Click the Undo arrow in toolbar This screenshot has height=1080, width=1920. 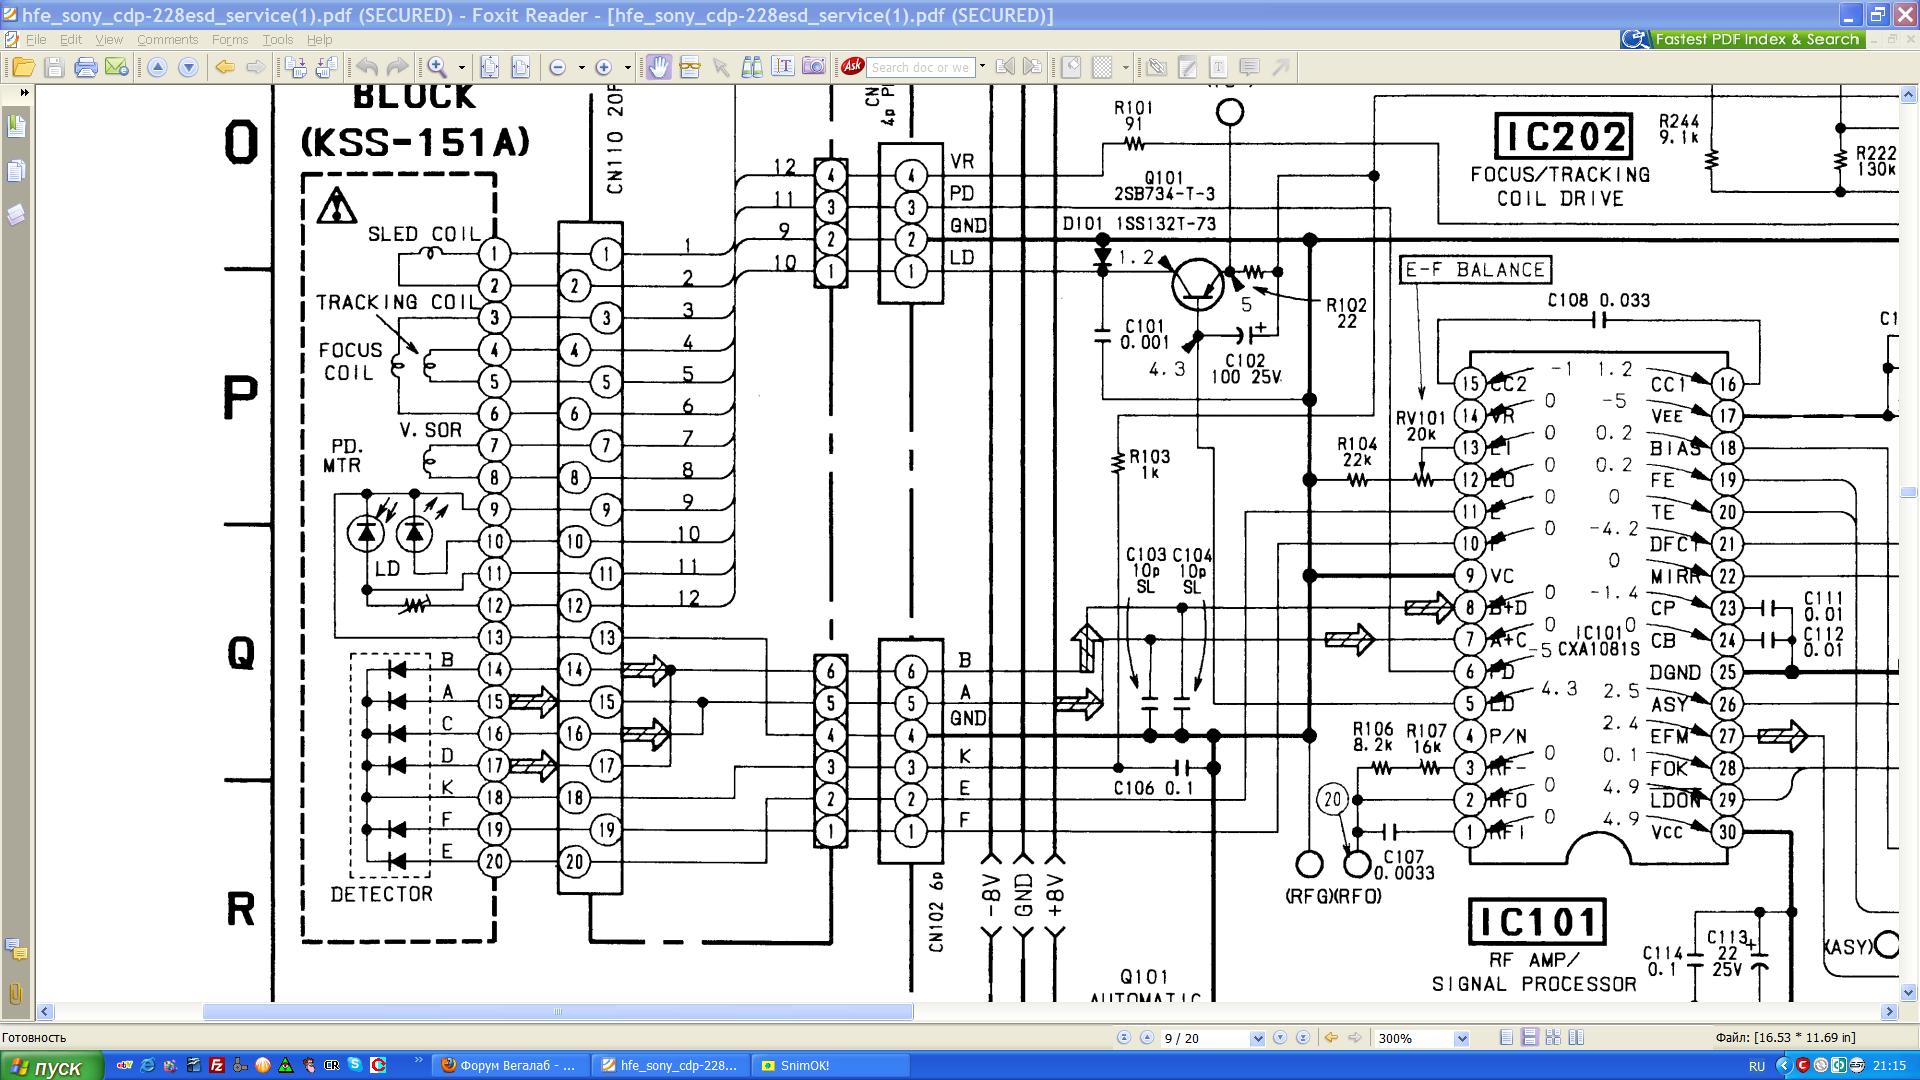coord(367,67)
